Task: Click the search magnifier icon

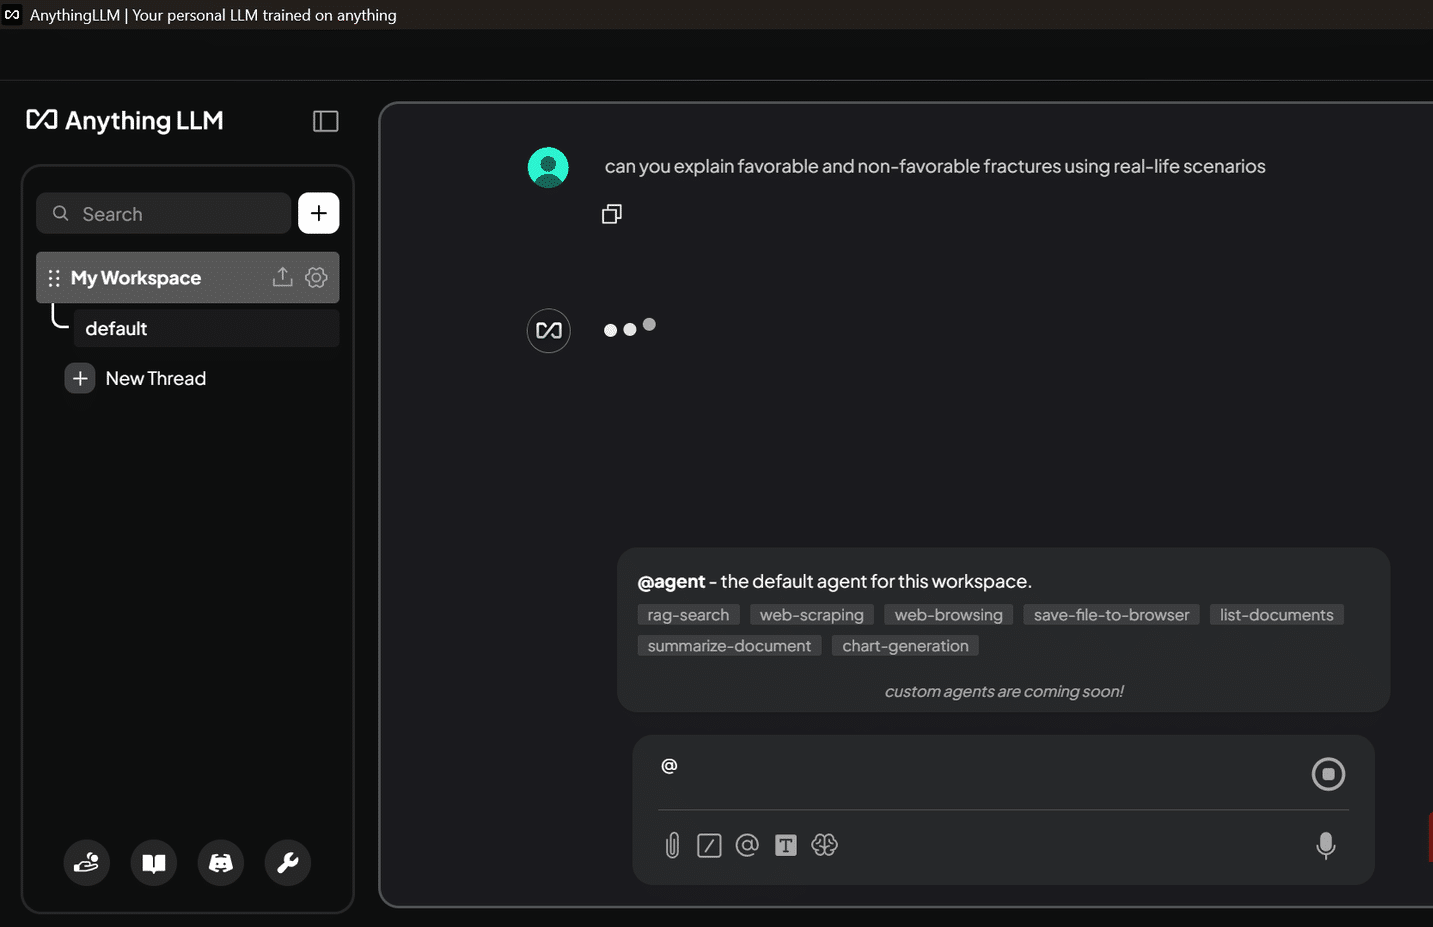Action: (x=61, y=213)
